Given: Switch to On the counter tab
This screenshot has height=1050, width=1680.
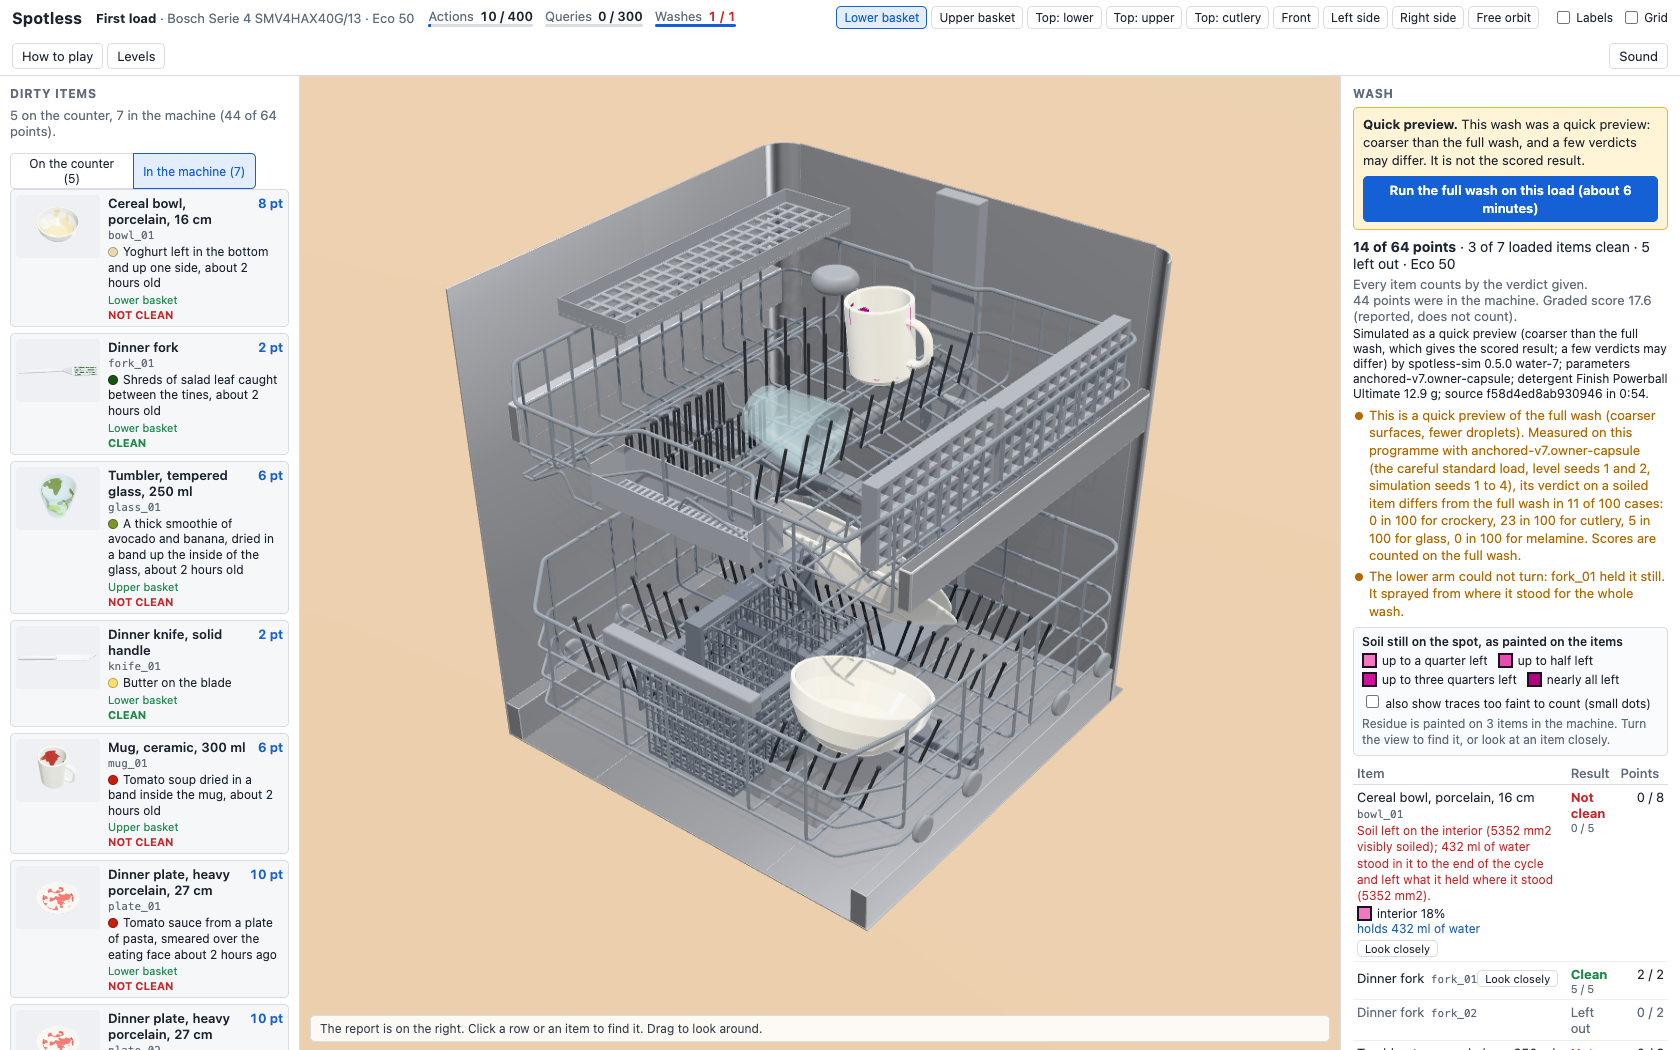Looking at the screenshot, I should coord(72,171).
